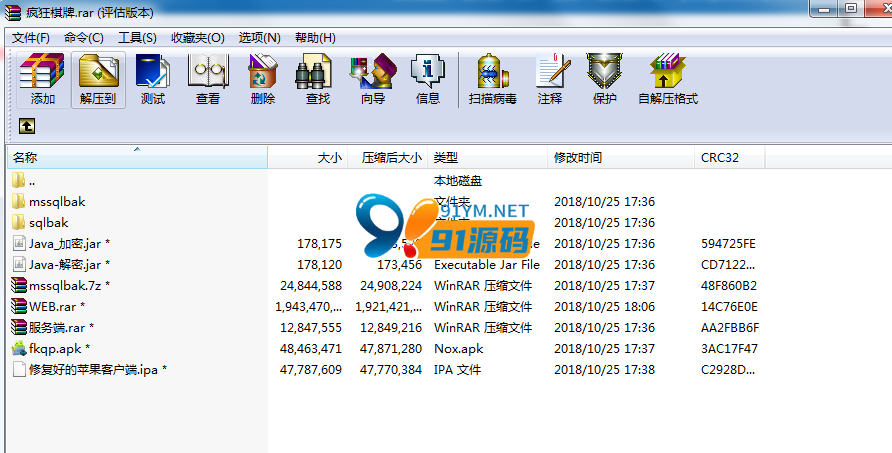This screenshot has width=892, height=453.
Task: Open the 收藏夹(O) menu
Action: click(x=197, y=38)
